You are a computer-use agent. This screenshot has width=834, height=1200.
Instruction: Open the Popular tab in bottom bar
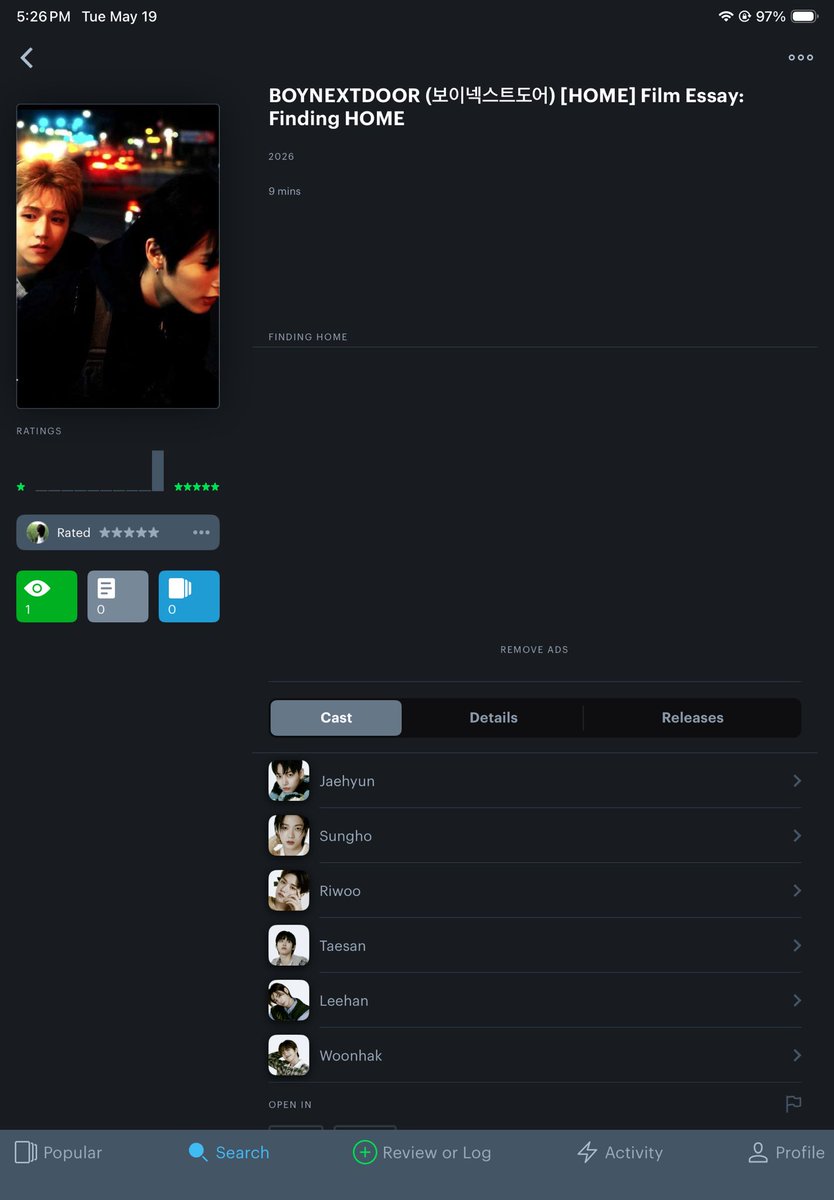click(59, 1153)
